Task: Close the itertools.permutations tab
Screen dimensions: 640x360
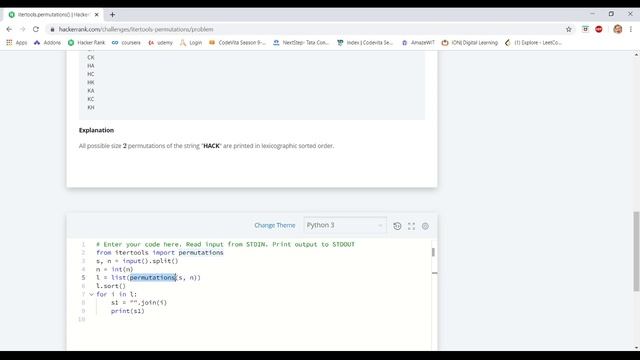Action: click(x=97, y=15)
